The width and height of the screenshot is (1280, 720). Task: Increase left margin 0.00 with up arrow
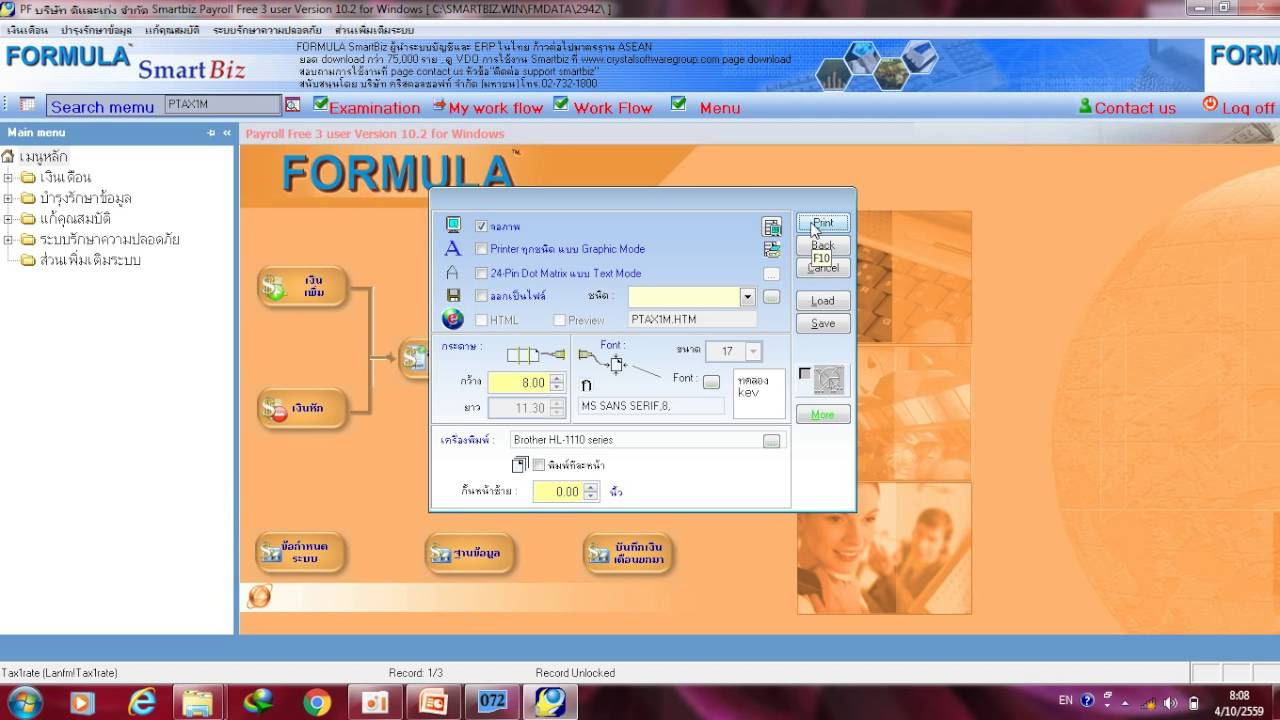591,487
